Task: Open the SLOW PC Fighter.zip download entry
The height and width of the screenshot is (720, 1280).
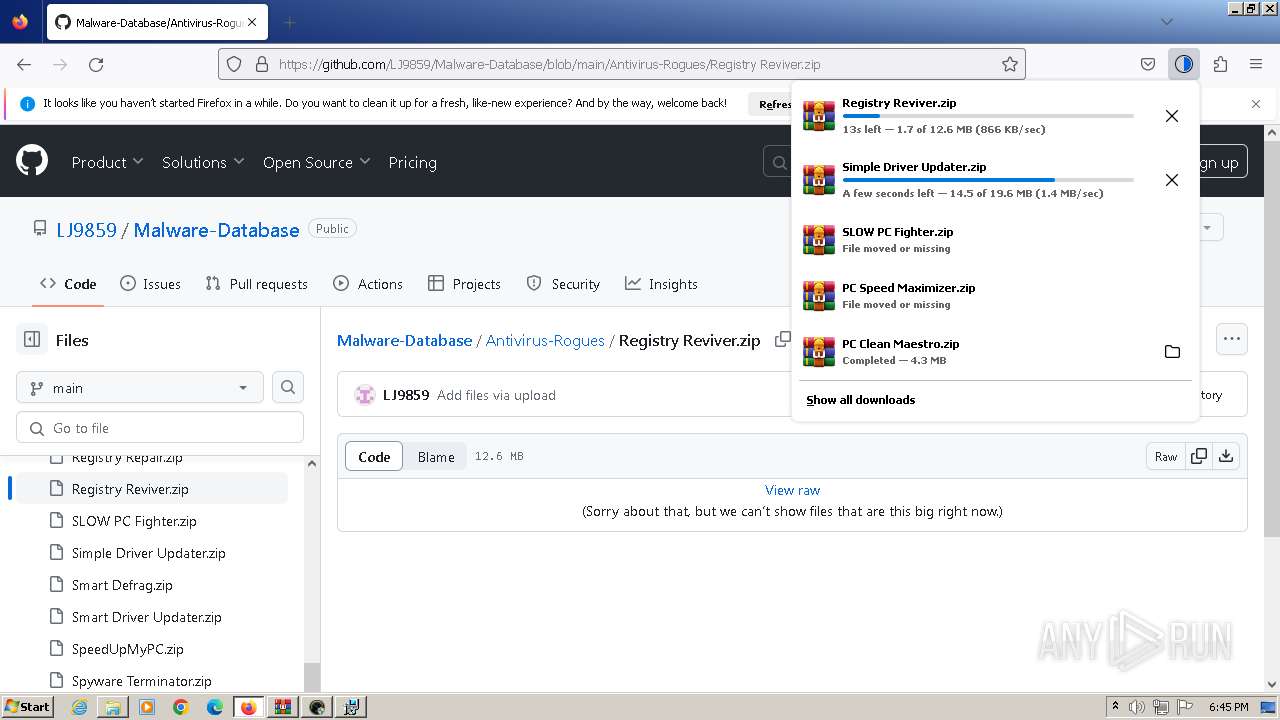Action: click(x=995, y=239)
